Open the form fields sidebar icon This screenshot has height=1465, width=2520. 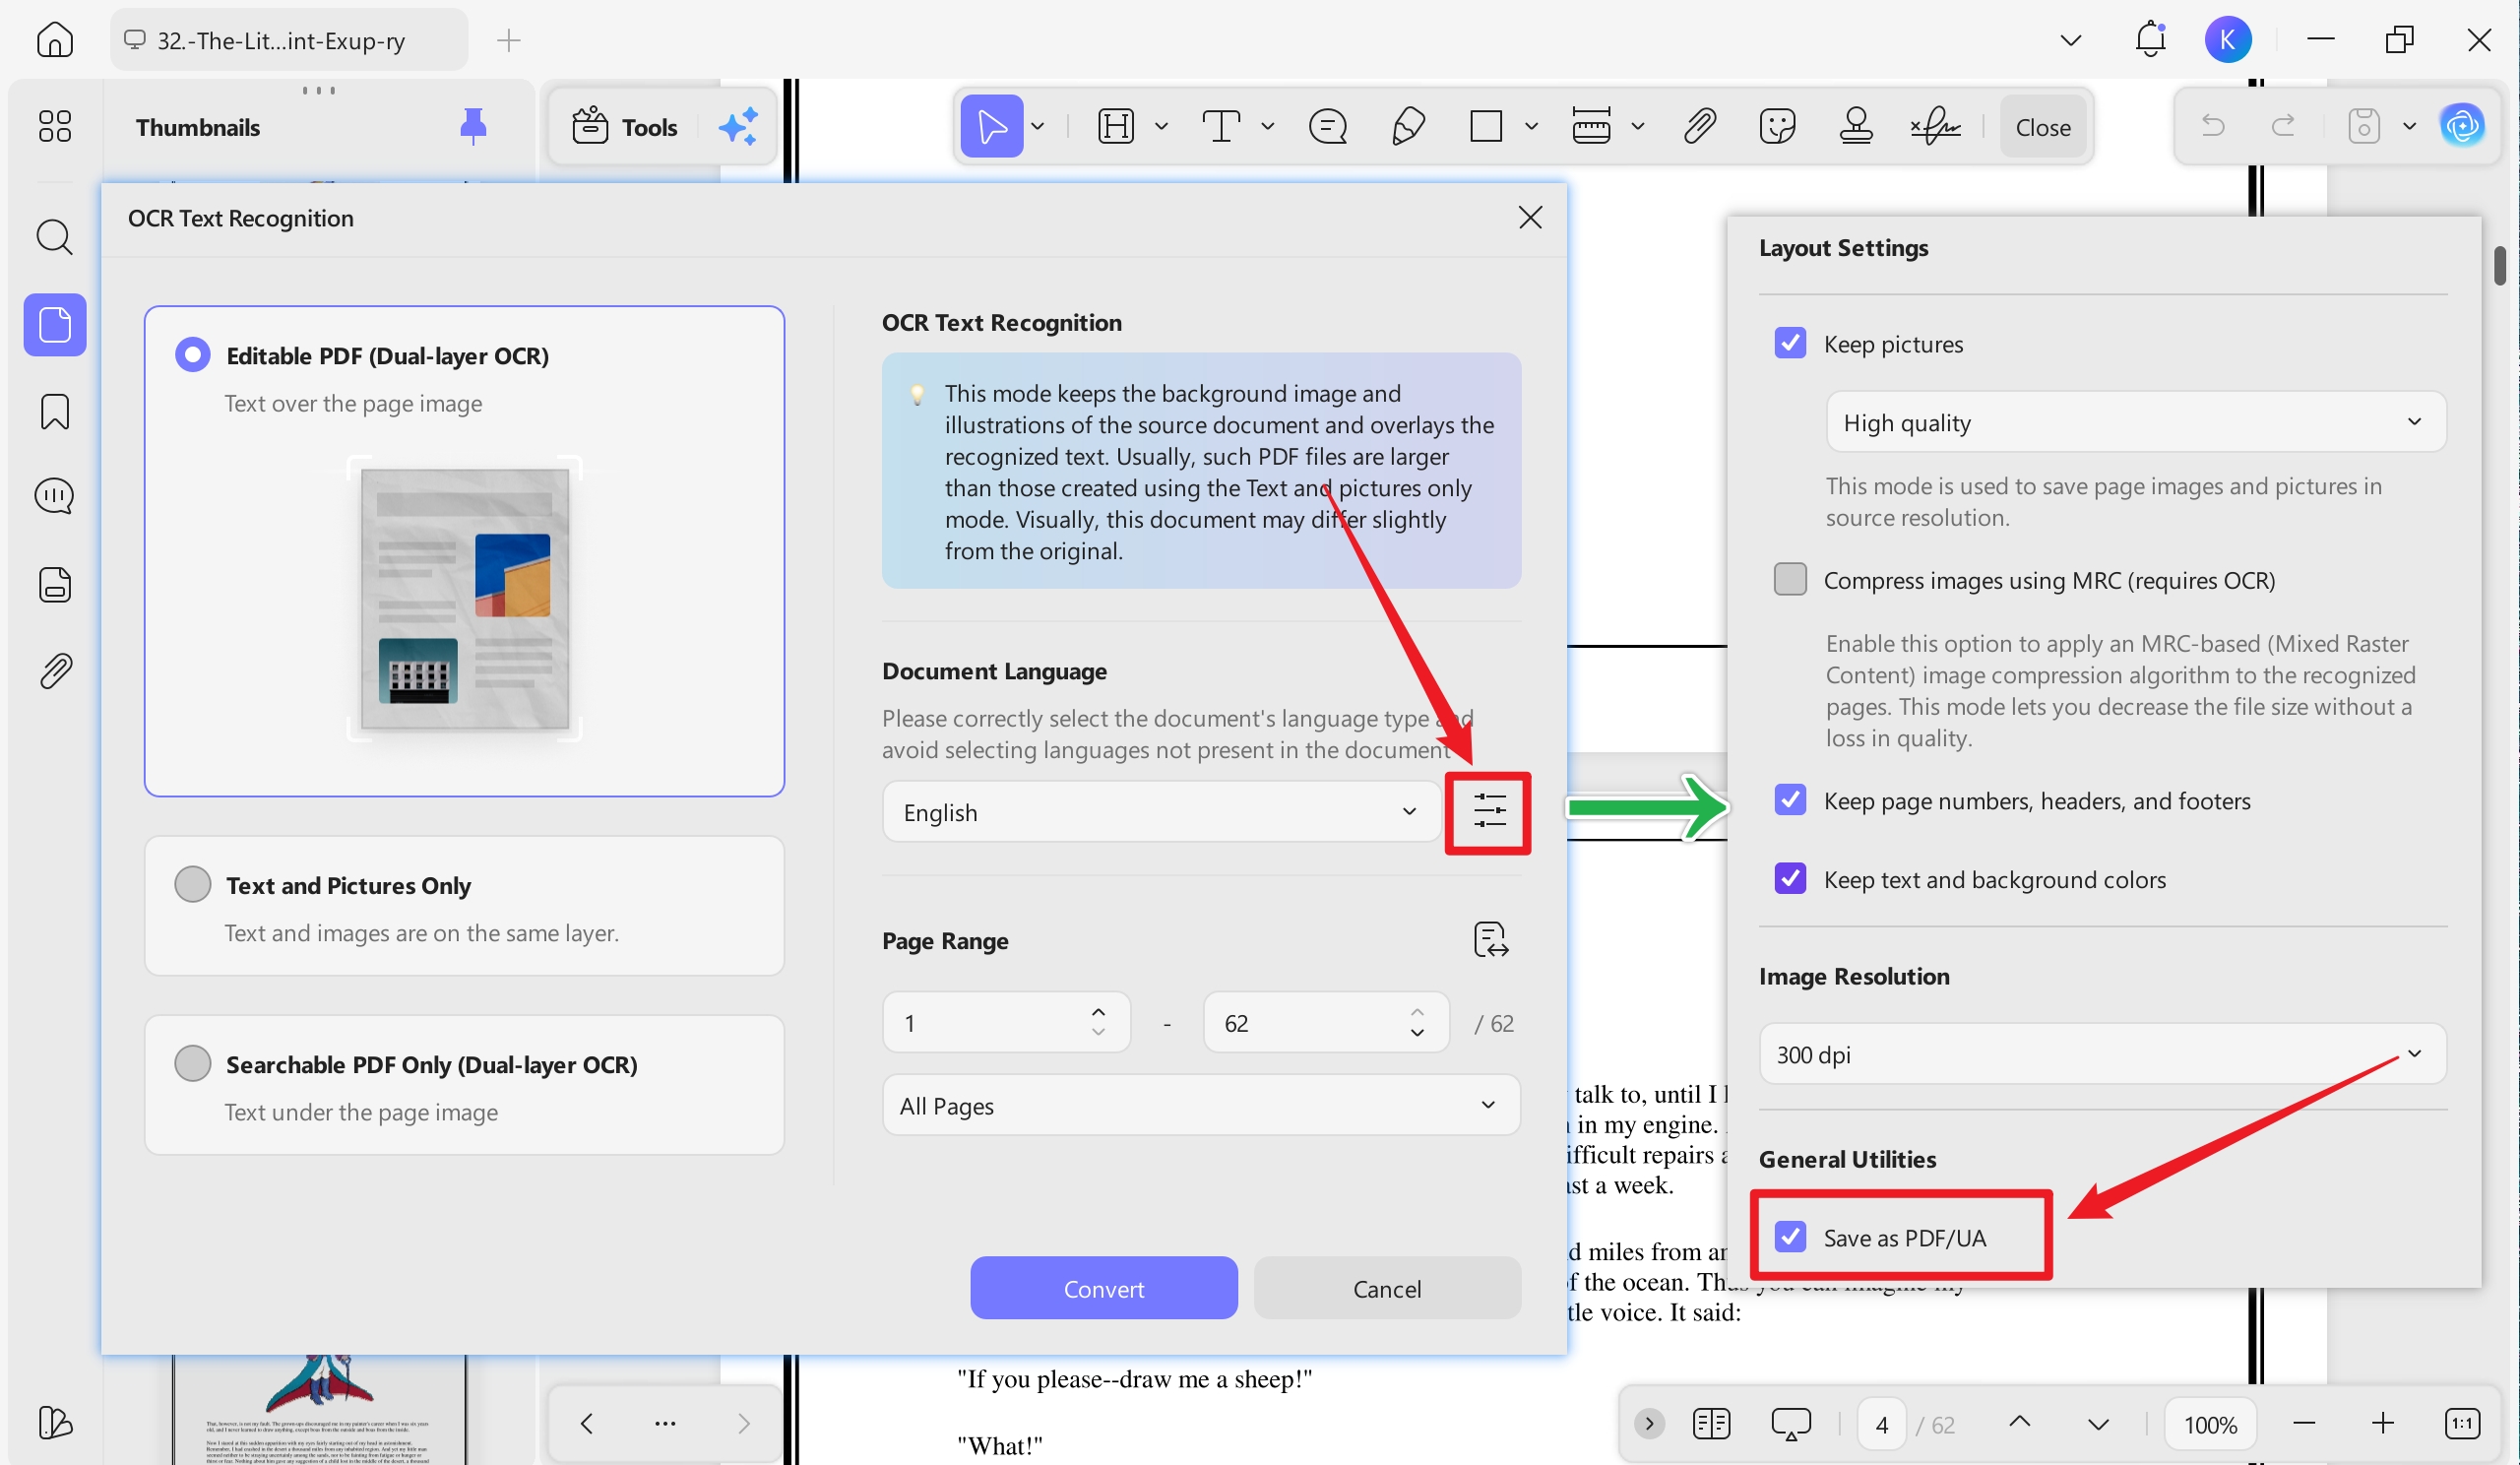tap(54, 584)
